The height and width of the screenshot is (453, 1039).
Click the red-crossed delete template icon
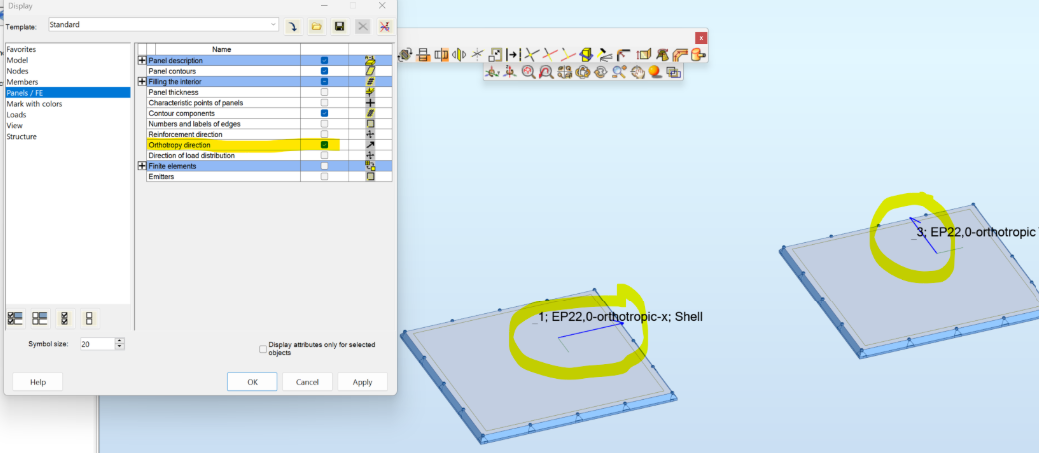tap(386, 26)
